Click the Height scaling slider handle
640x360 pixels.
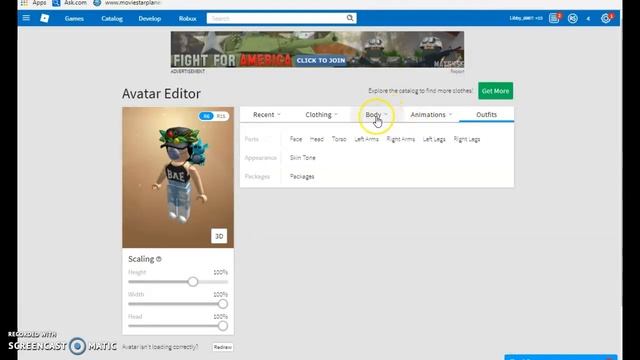click(x=193, y=282)
